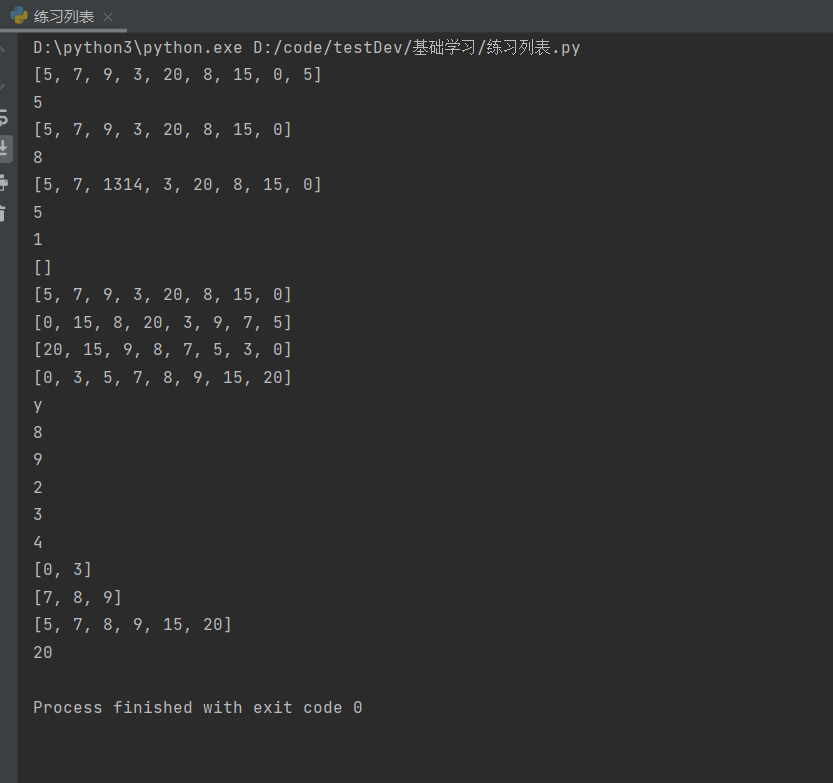Click the Python icon on the run tab
This screenshot has height=783, width=833.
pos(18,16)
